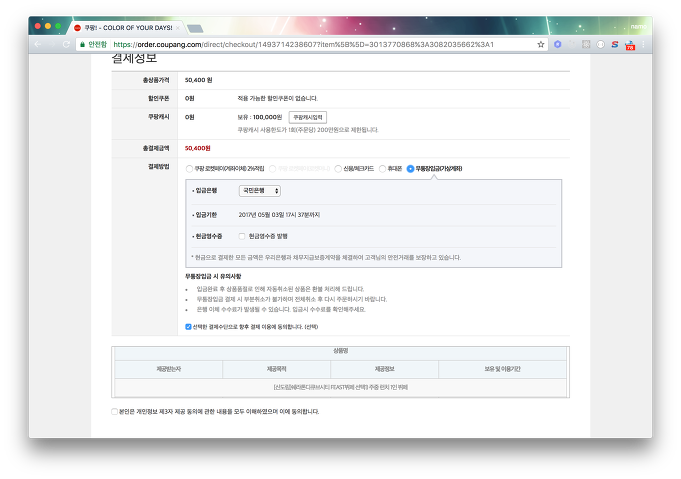
Task: Select the 휴대폰 payment radio
Action: [382, 169]
